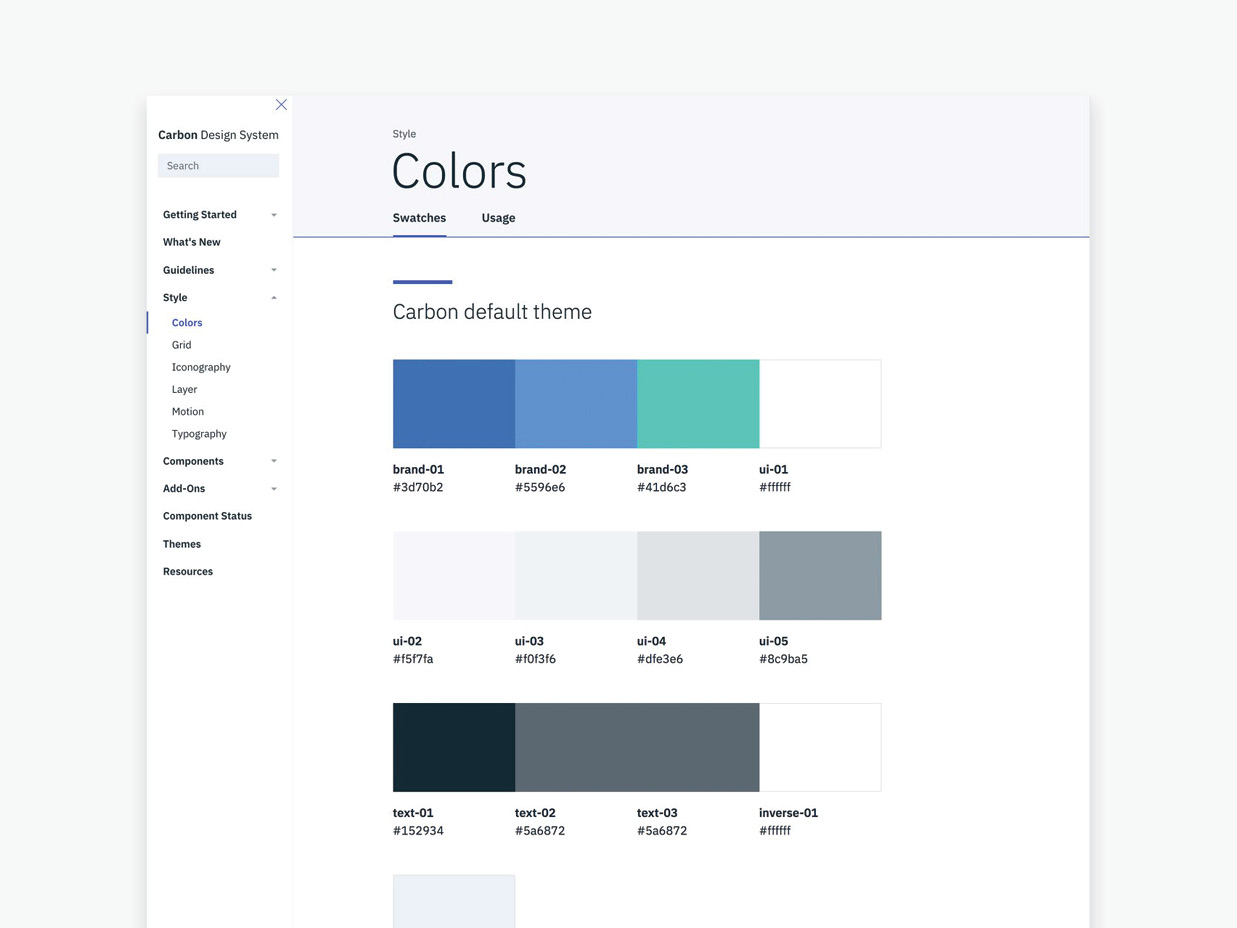Screen dimensions: 1237x928
Task: Click the ui-05 label
Action: point(773,642)
